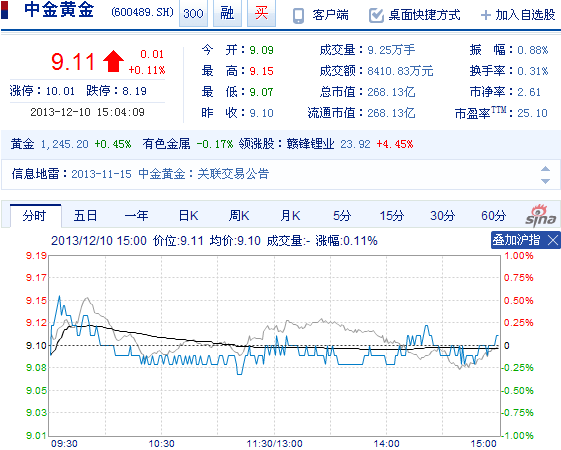Image resolution: width=561 pixels, height=450 pixels.
Task: Click the plus icon beside 加入自选股
Action: (x=486, y=15)
